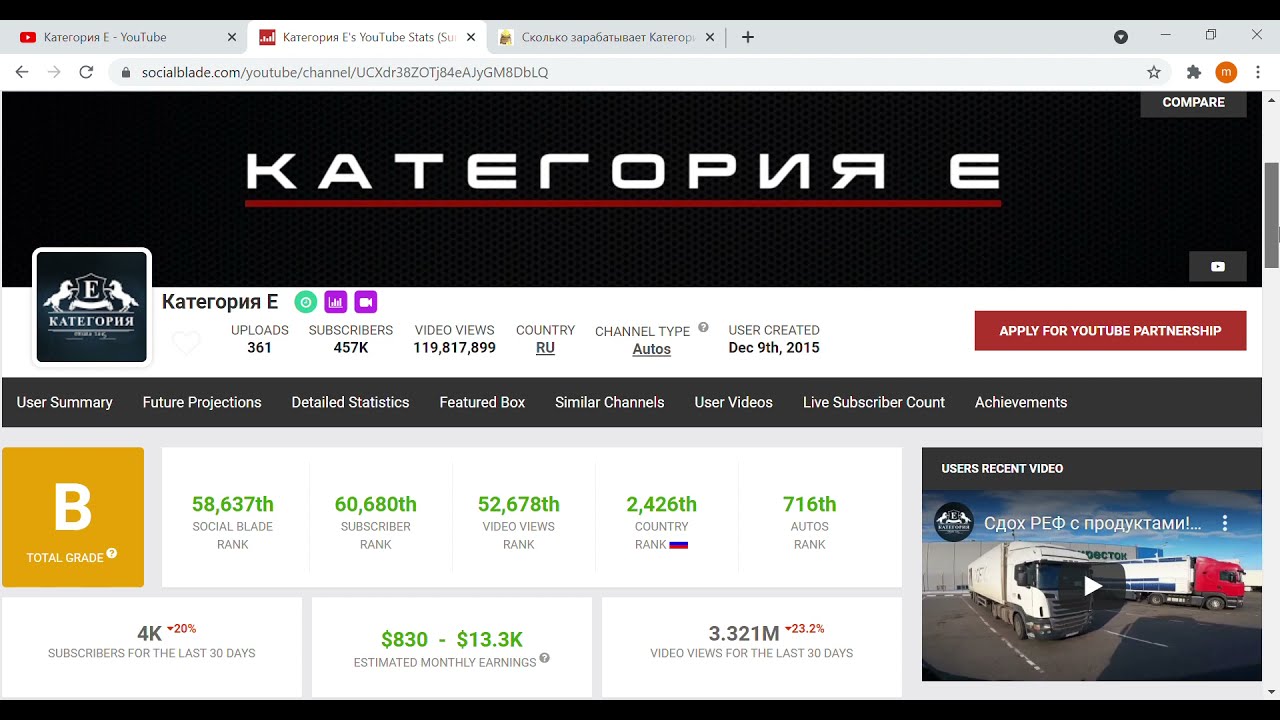Screen dimensions: 1280x720
Task: Close the Категория Е - YouTube tab
Action: pyautogui.click(x=232, y=37)
